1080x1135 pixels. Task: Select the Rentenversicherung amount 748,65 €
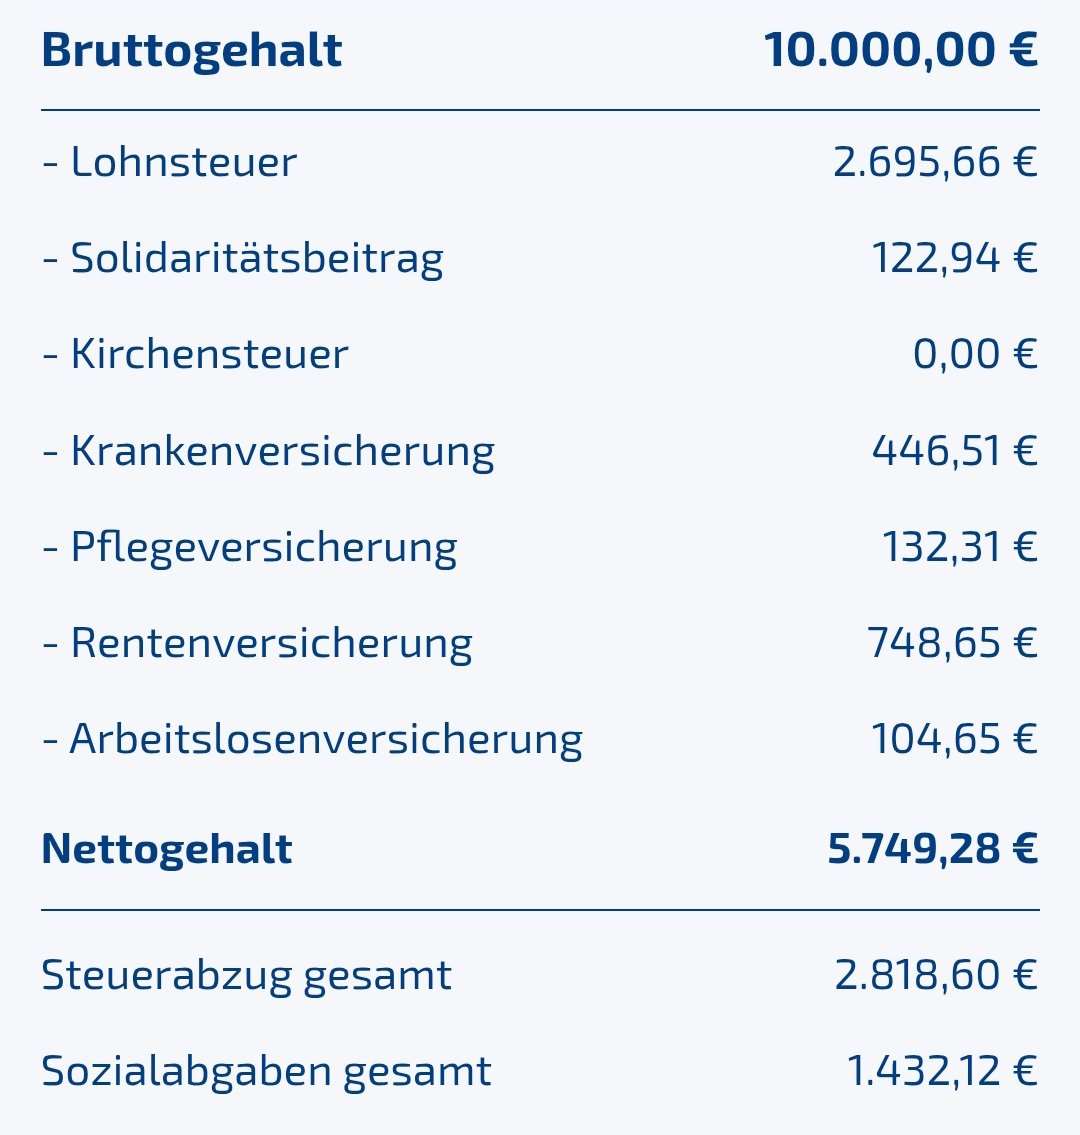pyautogui.click(x=952, y=643)
